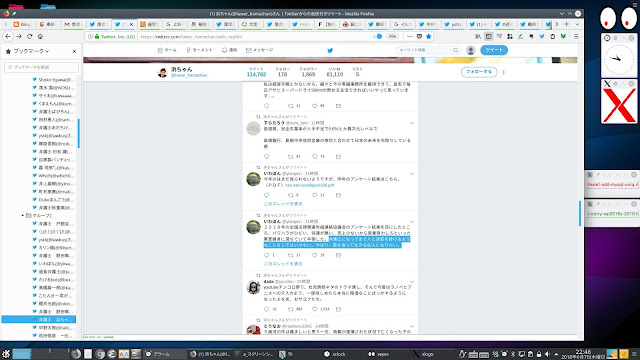Open the profile's more options three-dot menu
Image resolution: width=640 pixels, height=360 pixels.
504,72
